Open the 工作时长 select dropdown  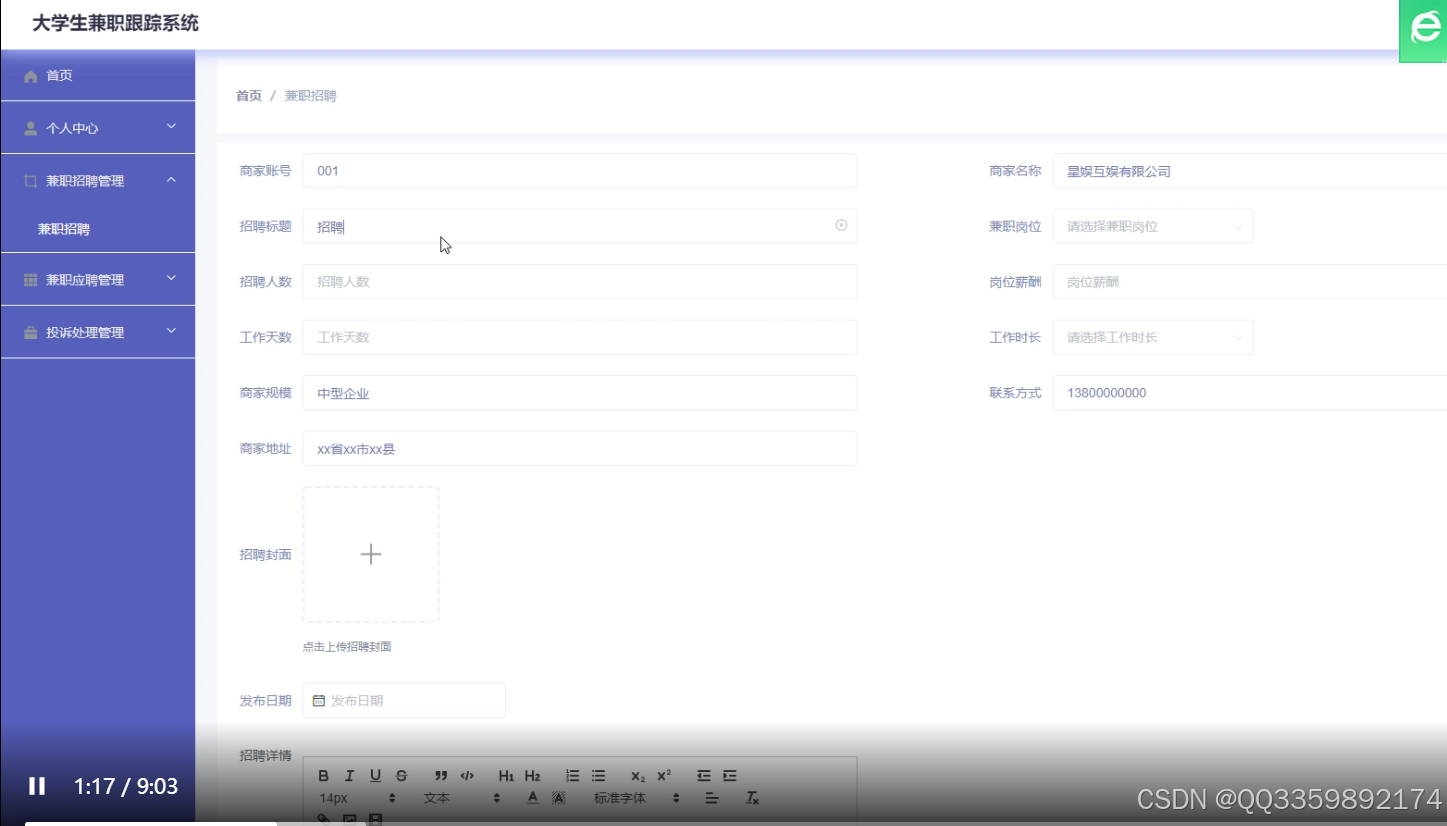point(1153,338)
